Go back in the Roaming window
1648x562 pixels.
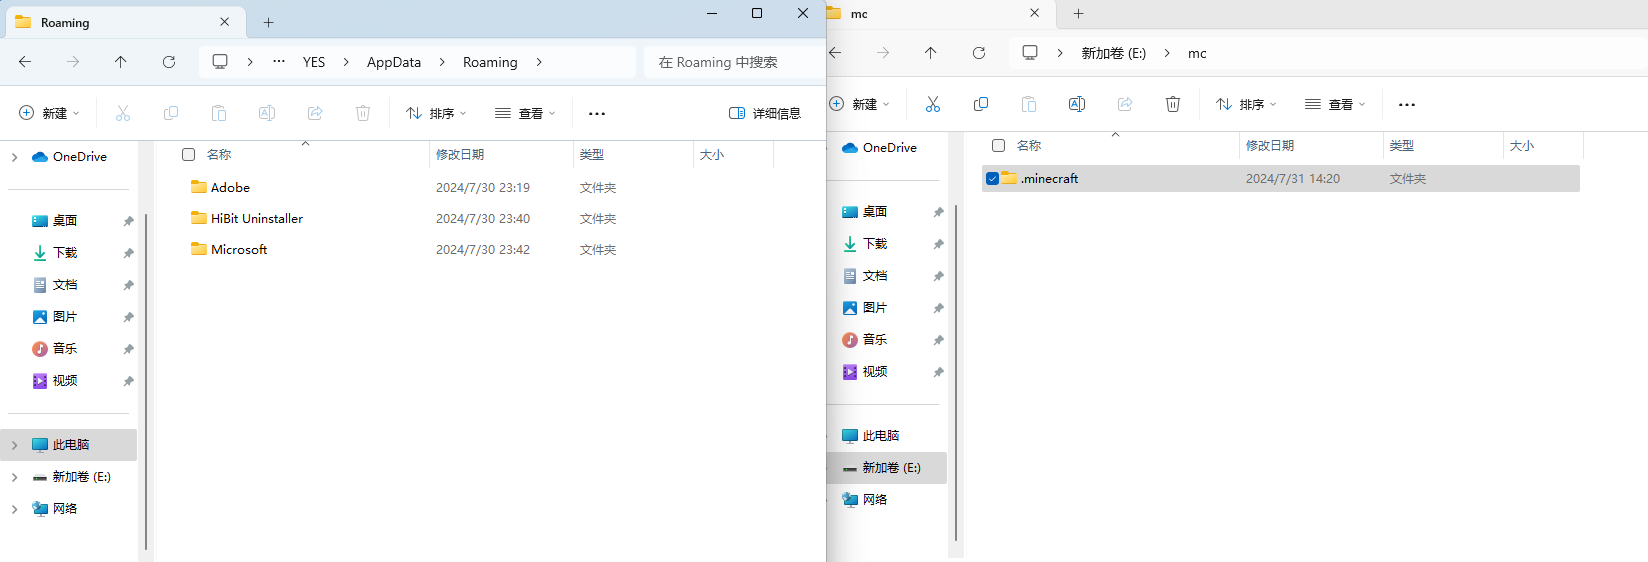pyautogui.click(x=25, y=62)
